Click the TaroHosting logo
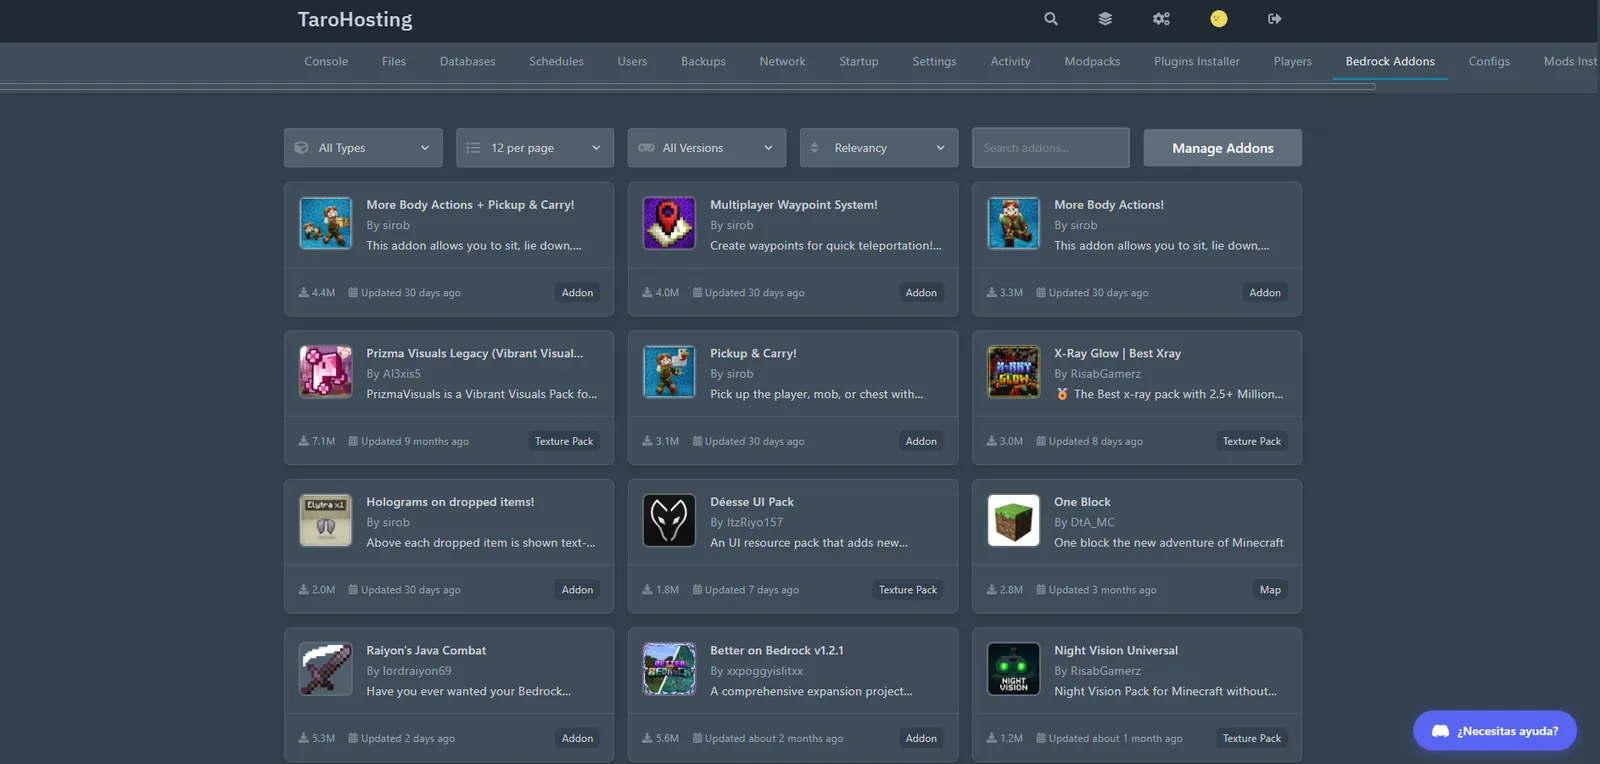This screenshot has height=764, width=1600. coord(355,19)
